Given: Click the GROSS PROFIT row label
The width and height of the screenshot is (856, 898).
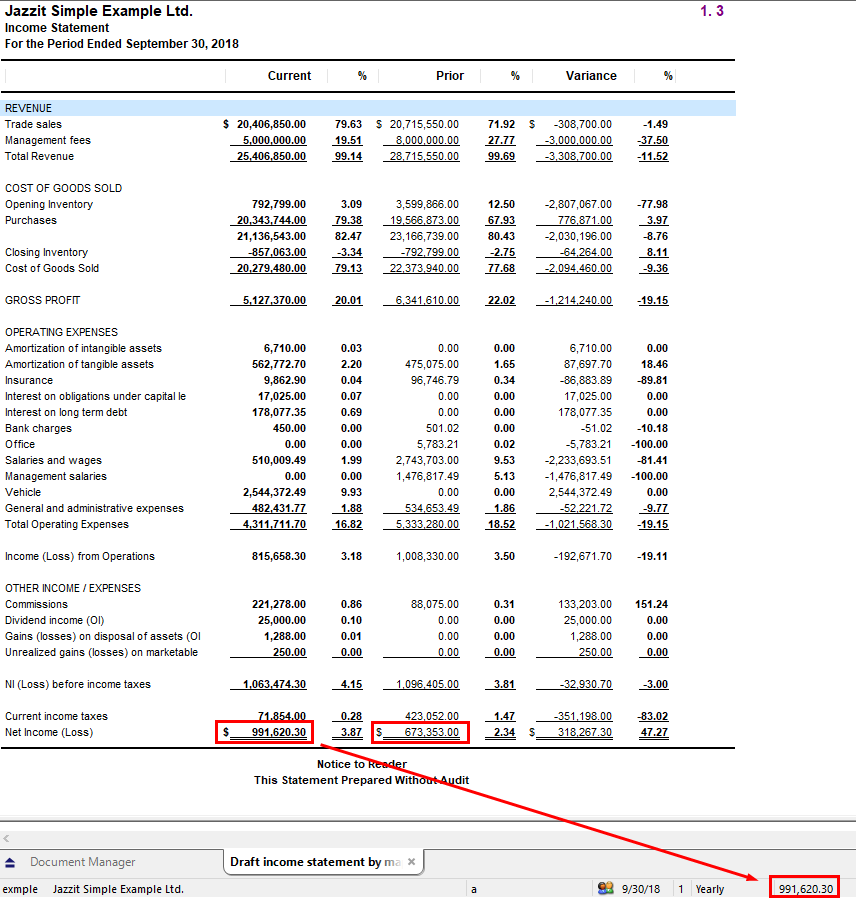Looking at the screenshot, I should pos(42,301).
